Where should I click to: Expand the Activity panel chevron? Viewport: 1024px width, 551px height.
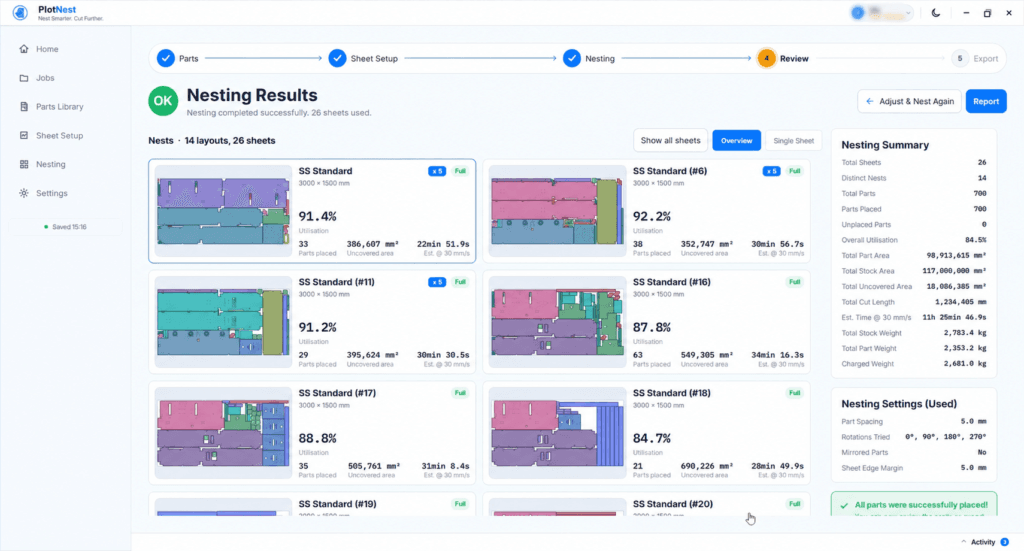963,542
